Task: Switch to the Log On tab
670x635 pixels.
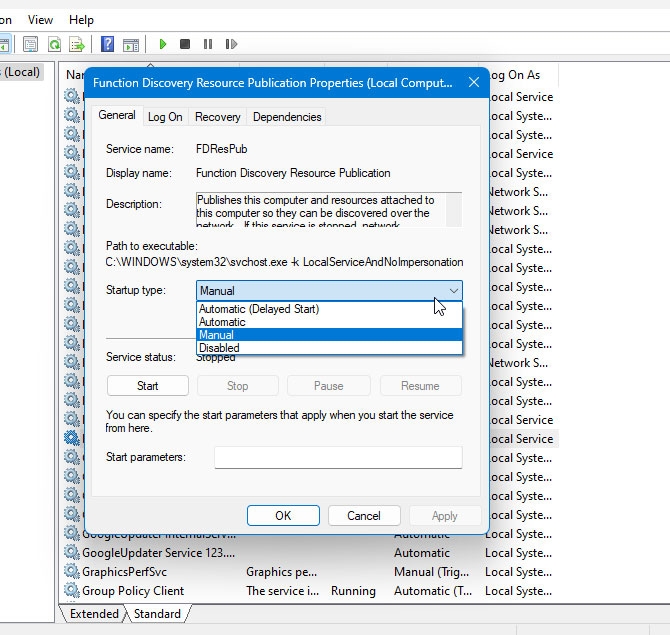Action: [165, 117]
